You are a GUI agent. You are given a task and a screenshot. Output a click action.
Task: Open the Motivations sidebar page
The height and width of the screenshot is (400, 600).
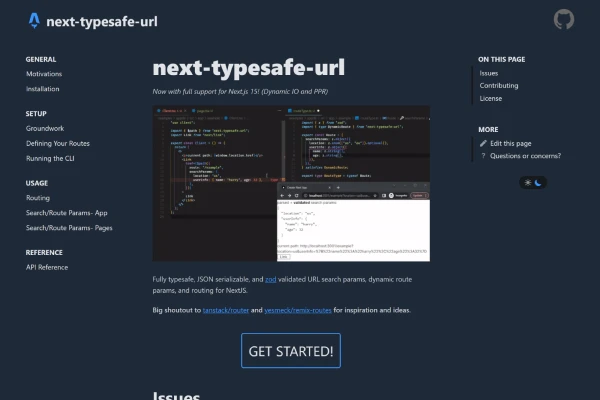point(44,74)
